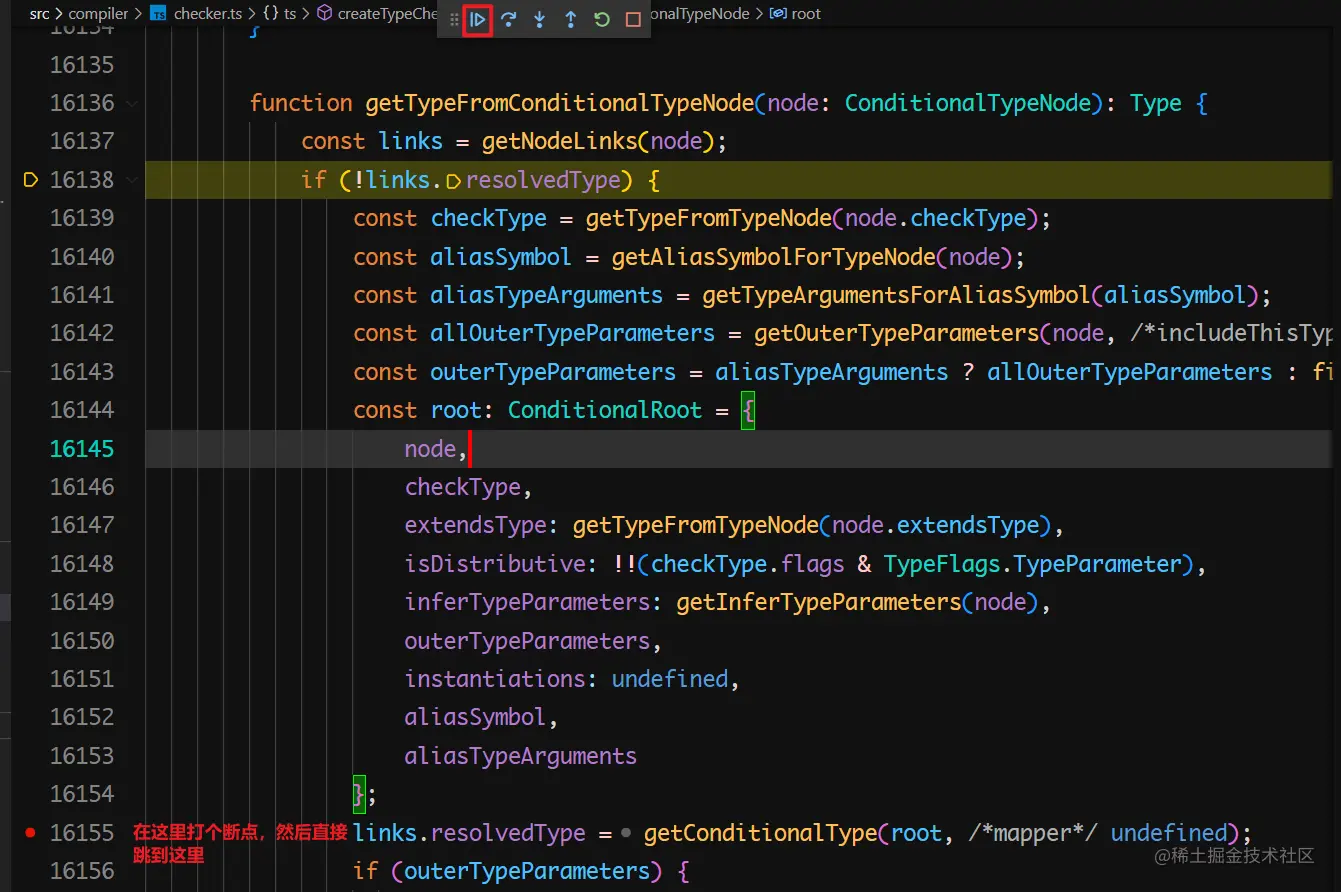Select line number 16140
The height and width of the screenshot is (892, 1341).
coord(82,257)
